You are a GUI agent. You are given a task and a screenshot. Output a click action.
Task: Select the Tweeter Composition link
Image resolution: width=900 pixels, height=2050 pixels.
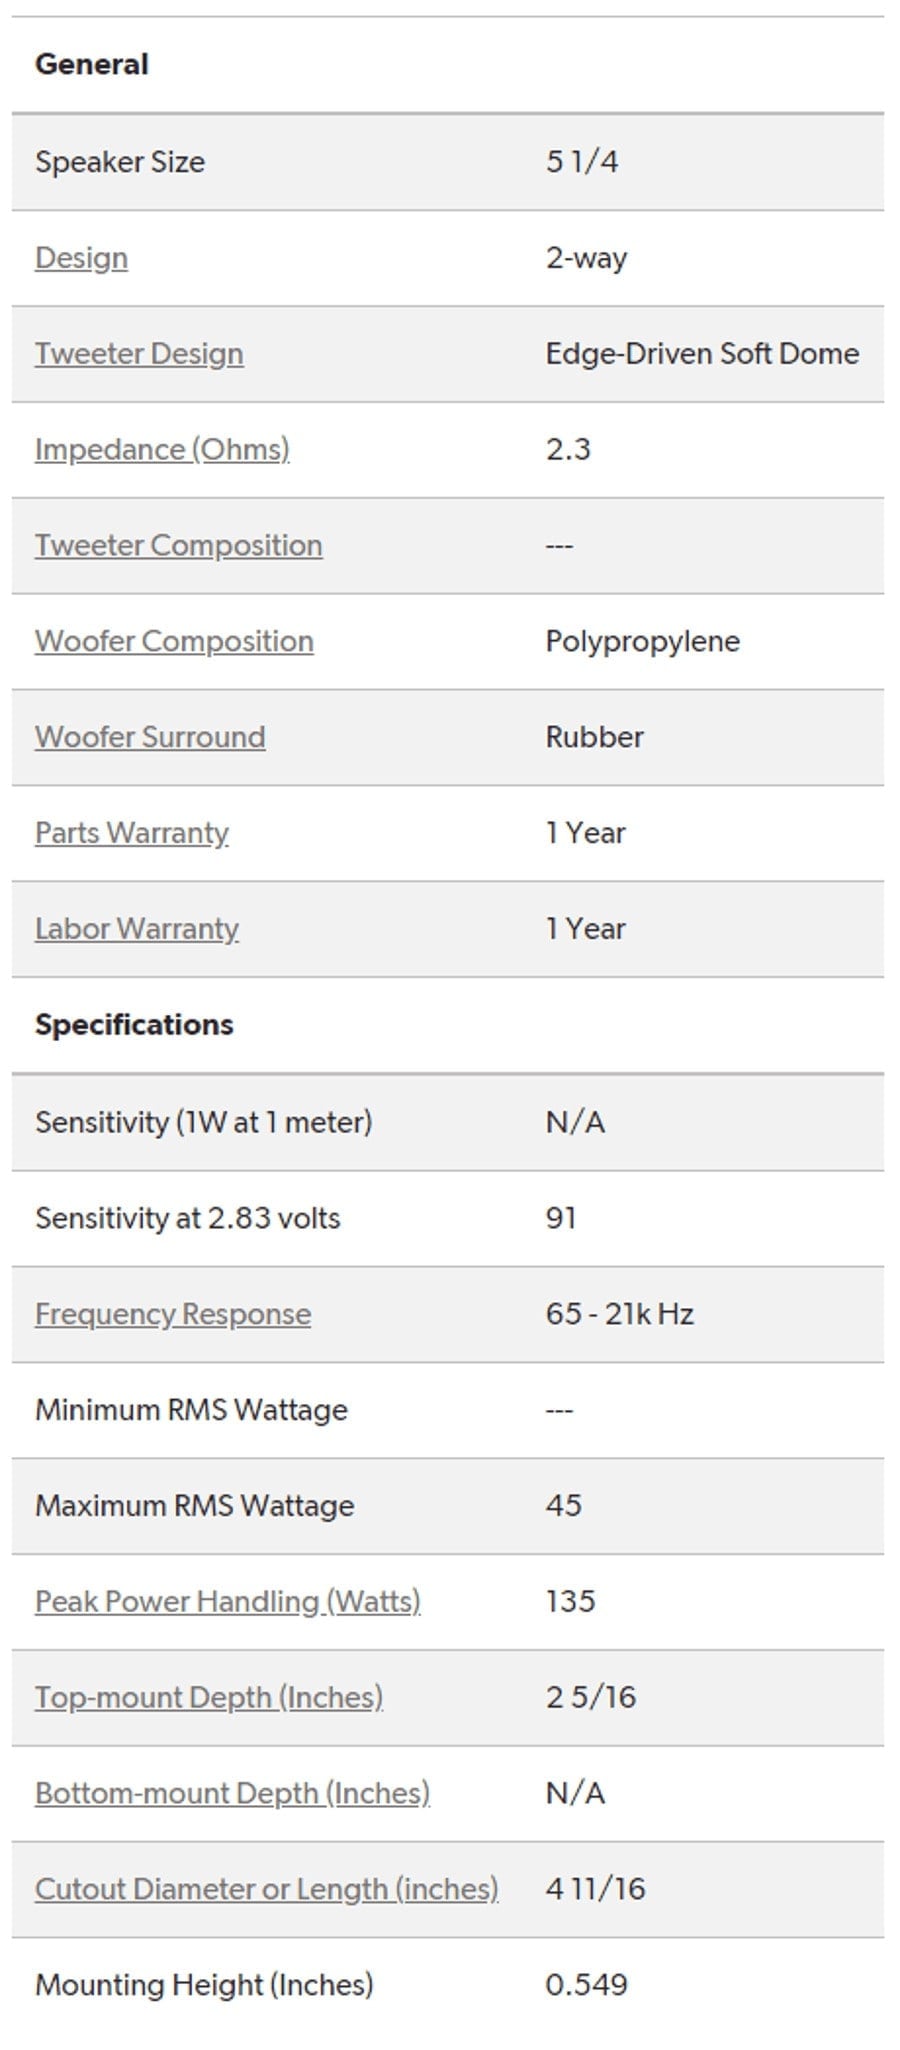(x=178, y=546)
